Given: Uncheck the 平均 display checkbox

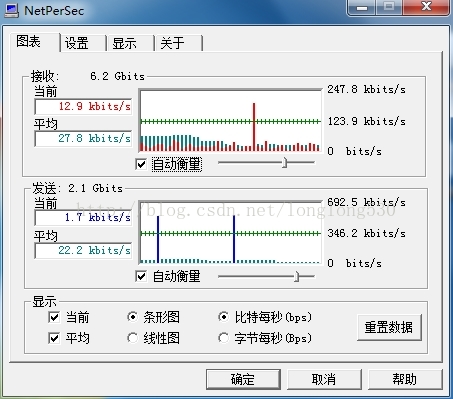Looking at the screenshot, I should pos(54,338).
